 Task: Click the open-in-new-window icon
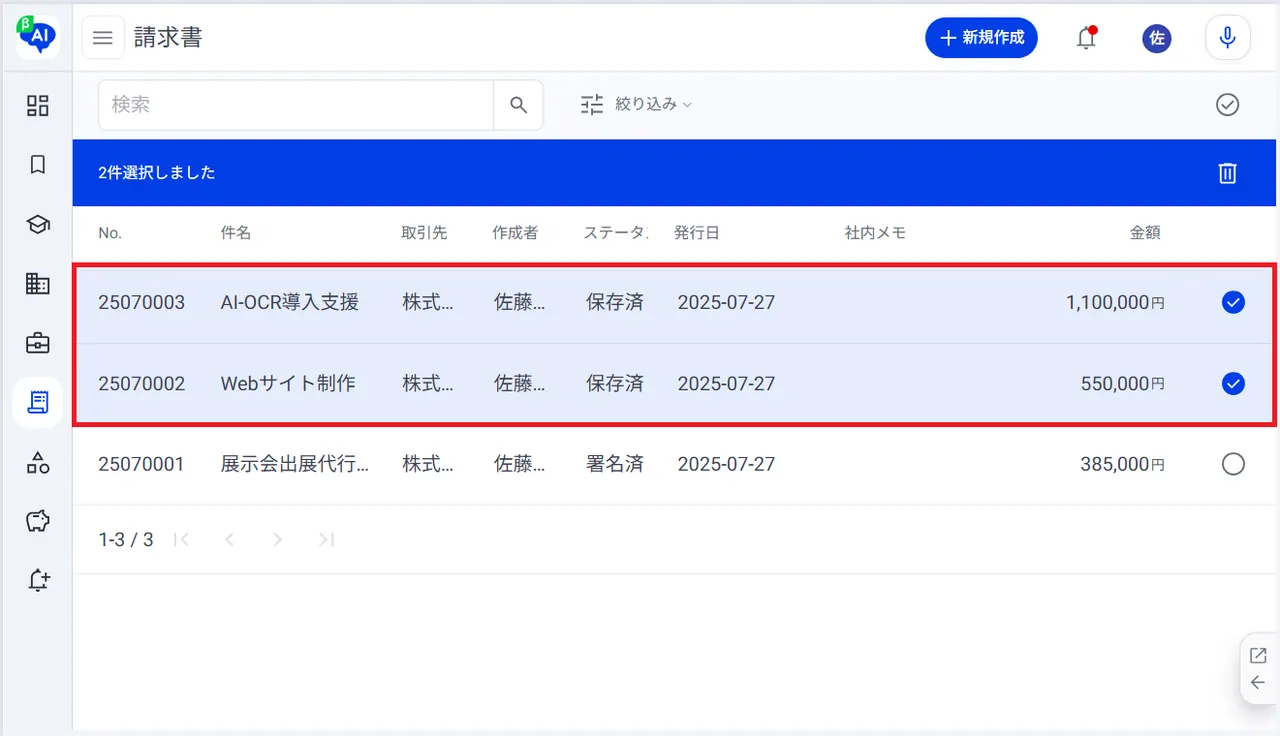tap(1258, 656)
